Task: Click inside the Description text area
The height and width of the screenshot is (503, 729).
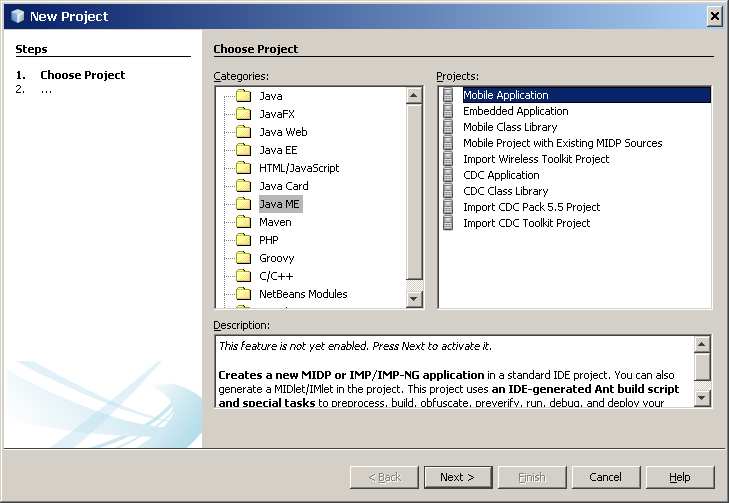Action: [454, 372]
